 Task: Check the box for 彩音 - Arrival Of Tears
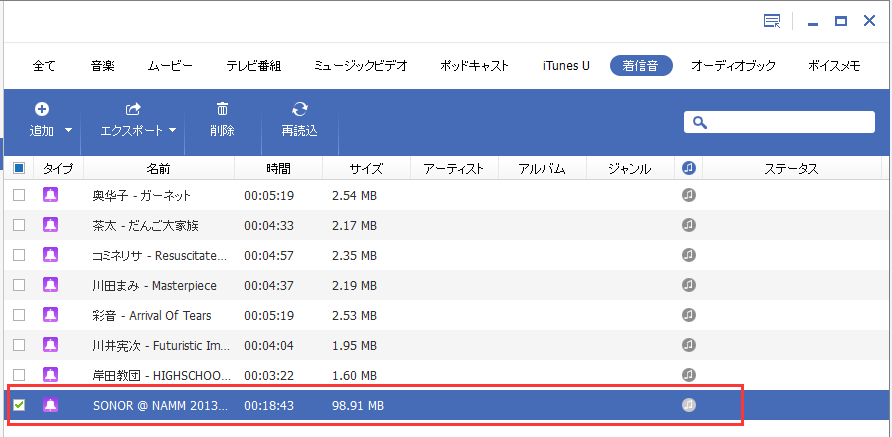pyautogui.click(x=19, y=315)
